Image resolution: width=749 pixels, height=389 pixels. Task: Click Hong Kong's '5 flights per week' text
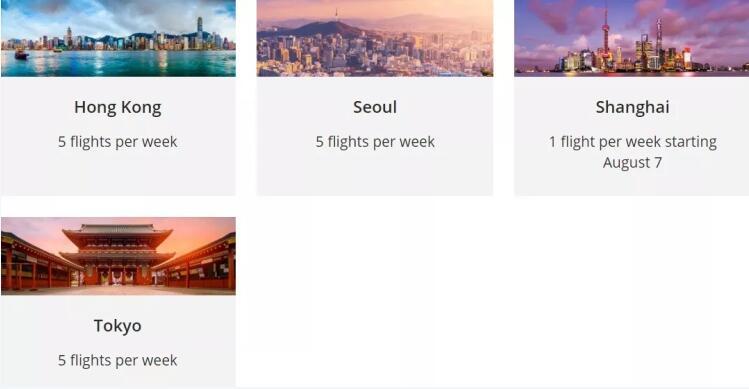coord(118,142)
